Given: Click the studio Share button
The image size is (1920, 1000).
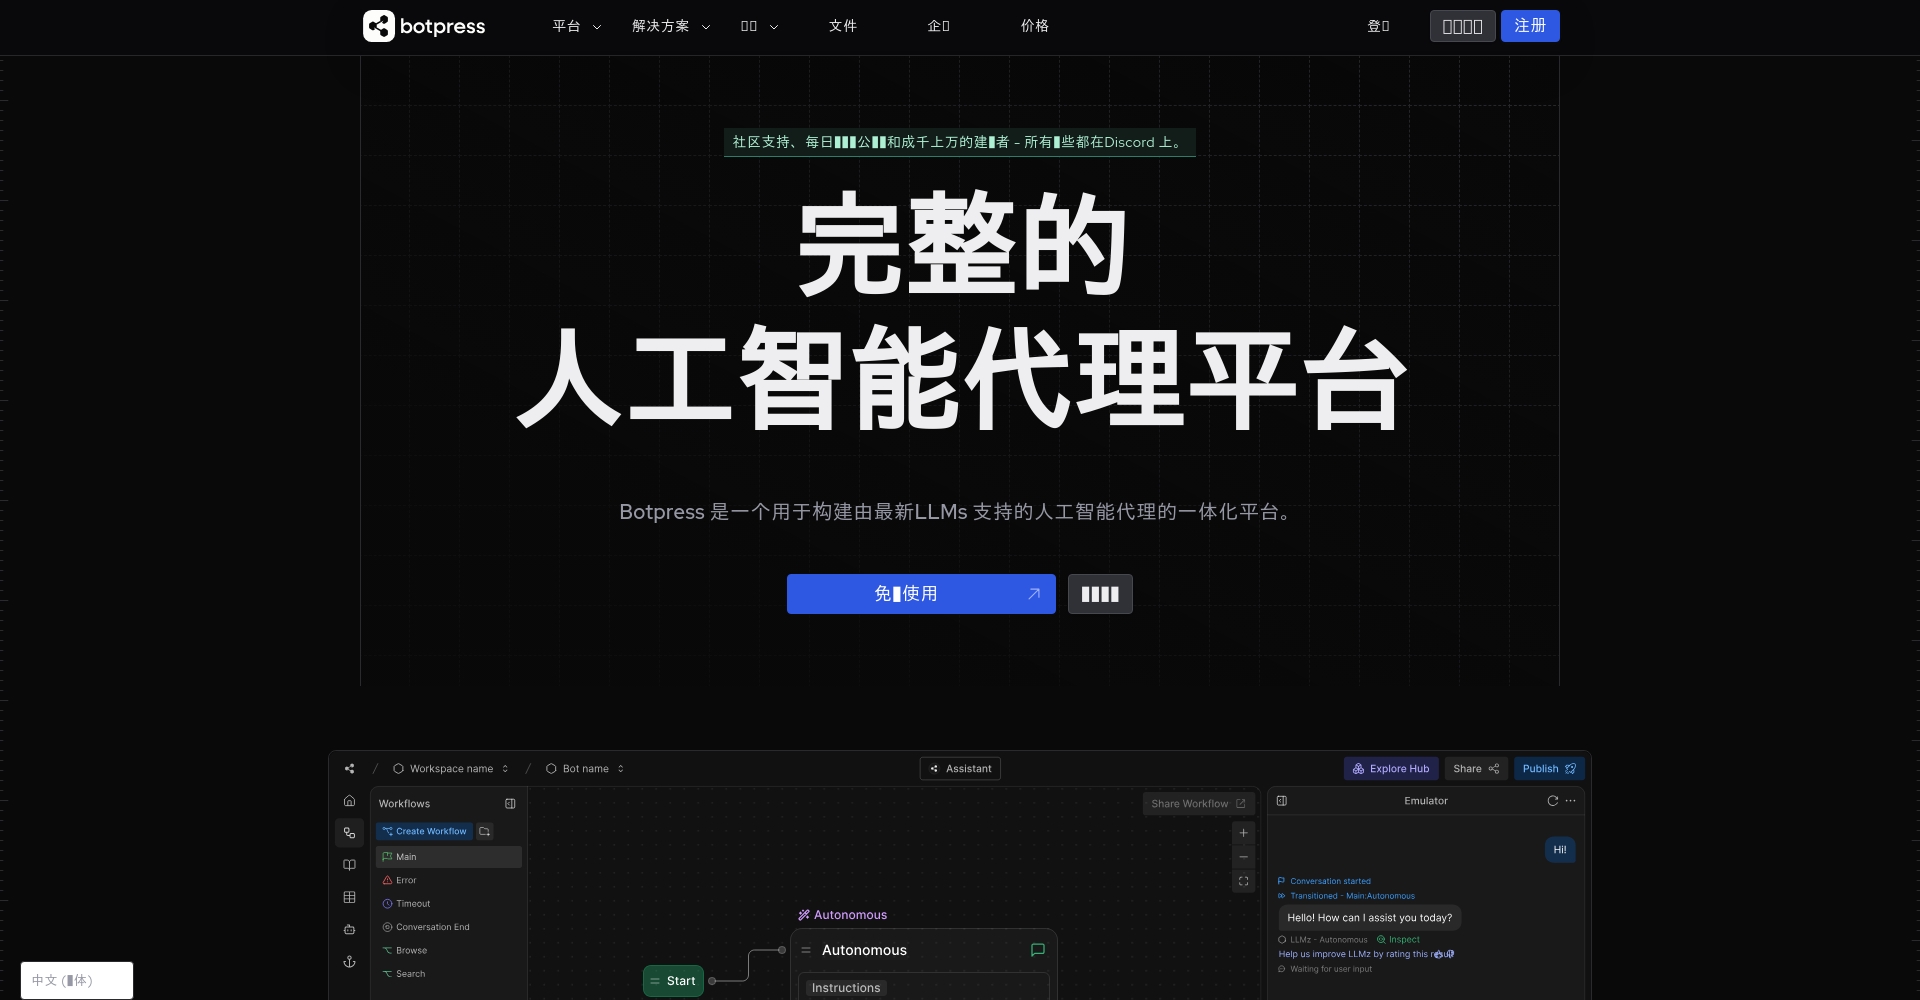Looking at the screenshot, I should (x=1476, y=769).
